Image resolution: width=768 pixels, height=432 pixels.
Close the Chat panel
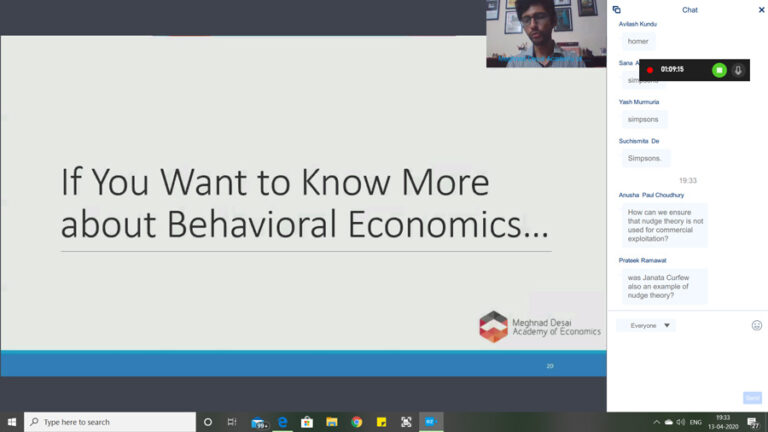pyautogui.click(x=761, y=10)
